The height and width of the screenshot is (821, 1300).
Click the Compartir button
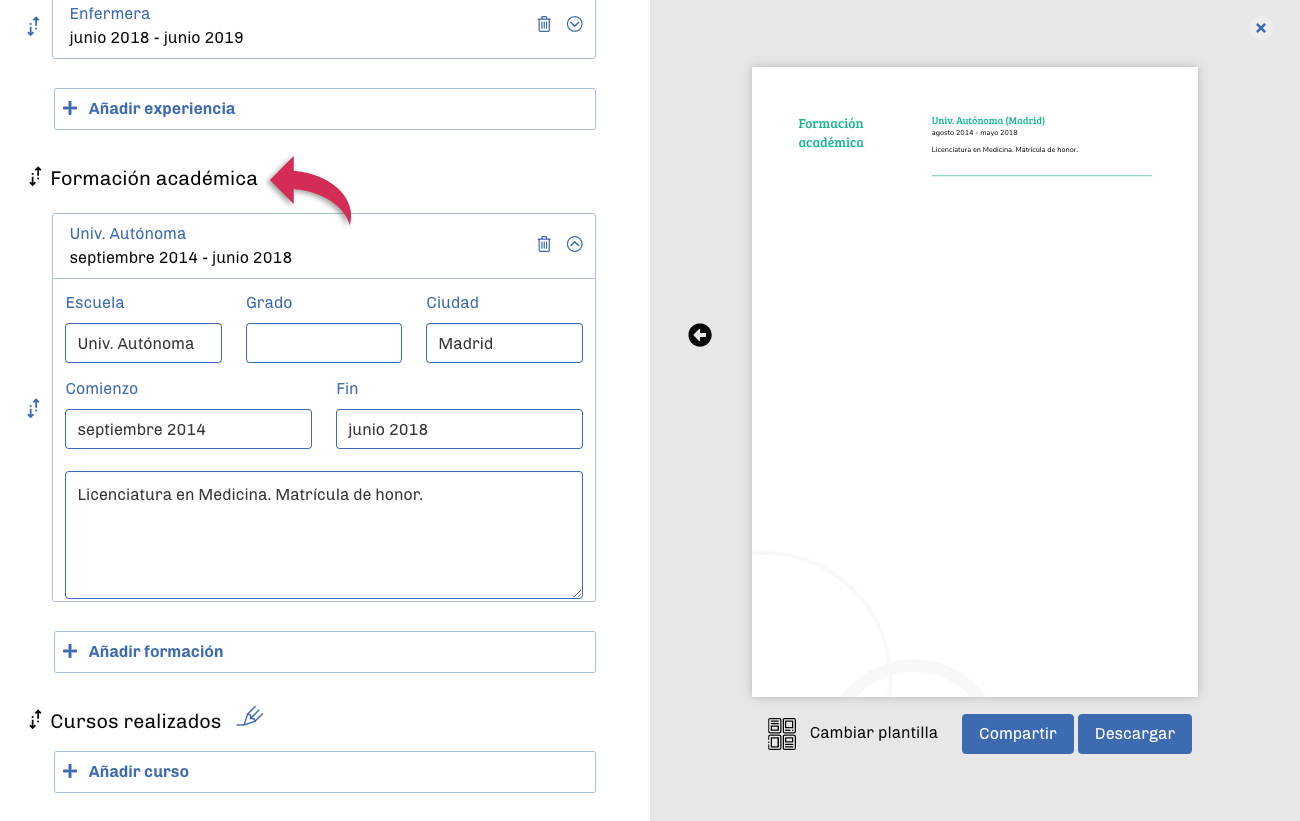[x=1018, y=734]
